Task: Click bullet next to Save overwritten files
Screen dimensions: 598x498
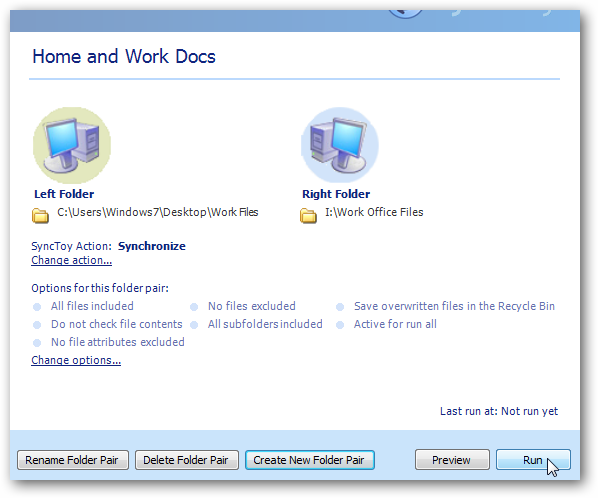Action: (340, 307)
